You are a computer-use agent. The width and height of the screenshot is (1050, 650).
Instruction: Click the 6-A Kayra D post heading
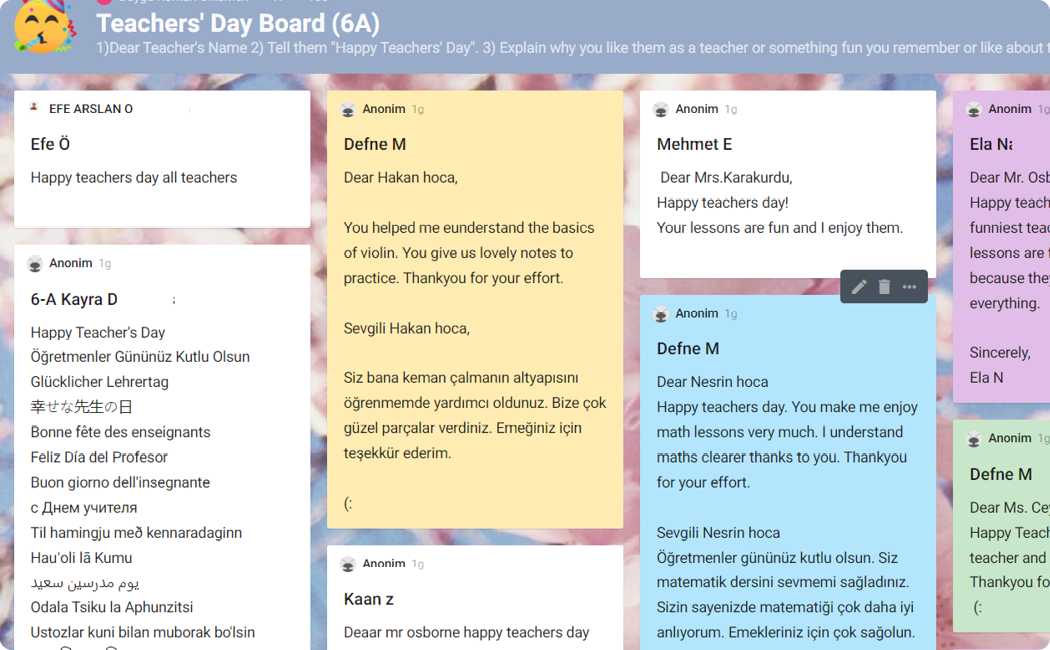click(74, 299)
